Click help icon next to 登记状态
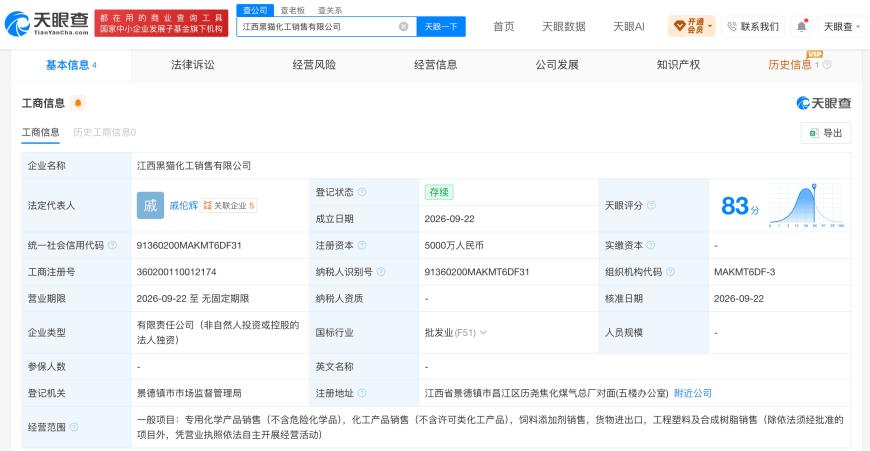This screenshot has height=451, width=870. point(362,192)
